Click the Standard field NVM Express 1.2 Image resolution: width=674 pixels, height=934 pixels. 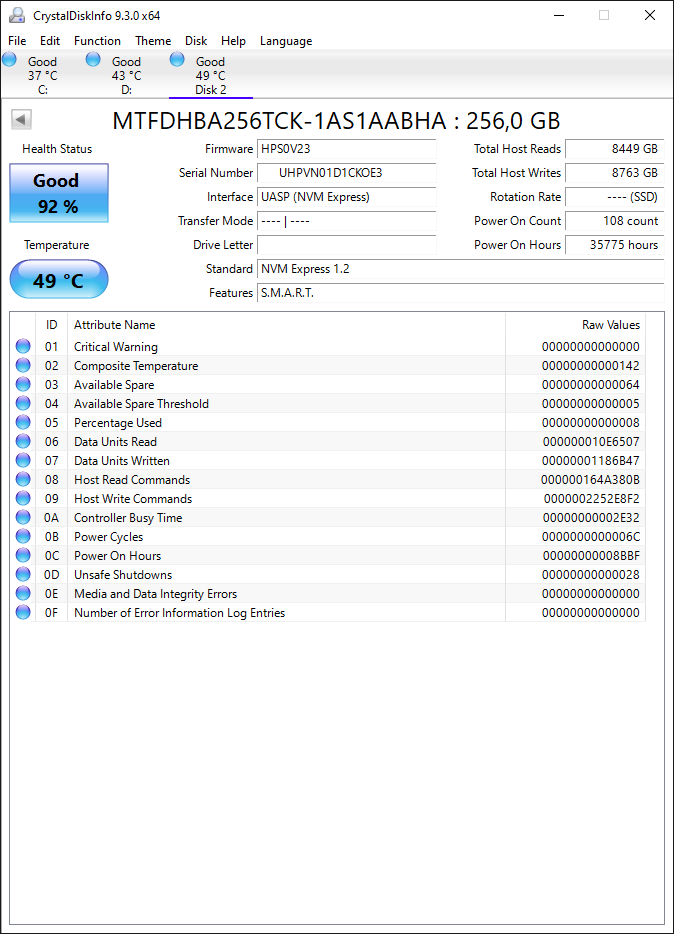click(461, 269)
